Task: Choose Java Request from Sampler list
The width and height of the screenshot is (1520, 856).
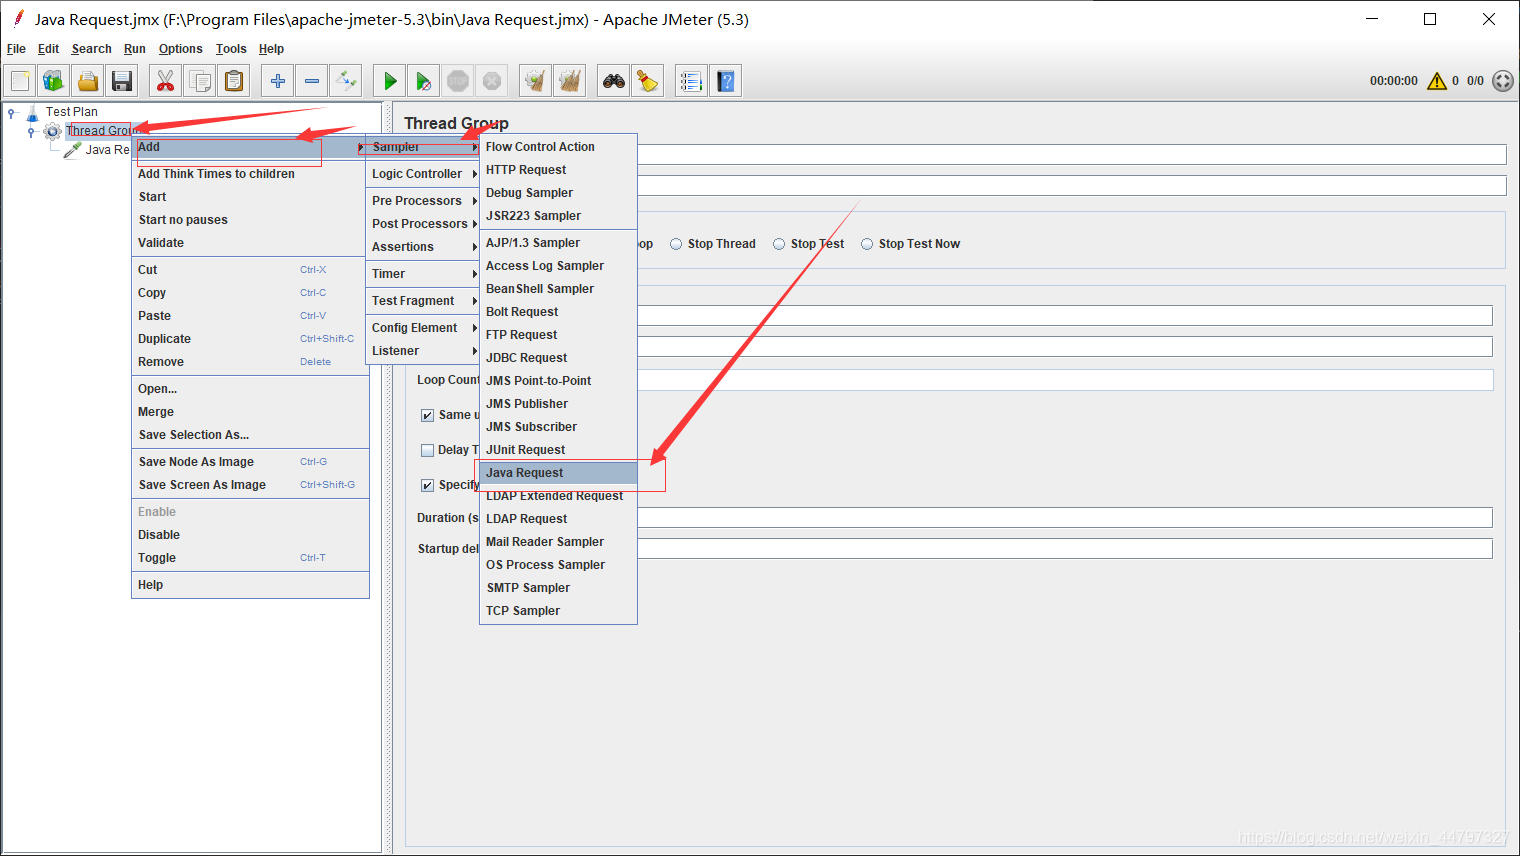Action: tap(558, 473)
